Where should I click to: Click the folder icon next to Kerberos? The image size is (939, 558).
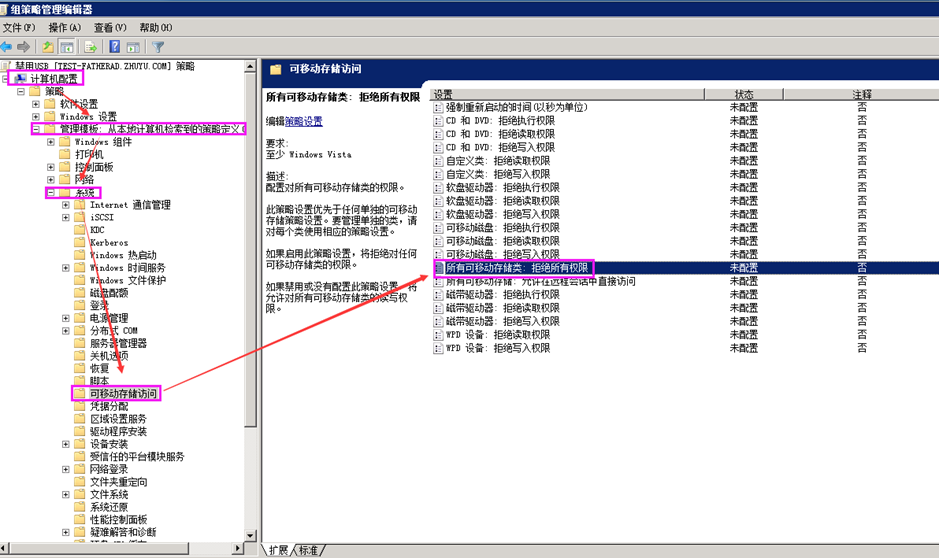coord(80,242)
